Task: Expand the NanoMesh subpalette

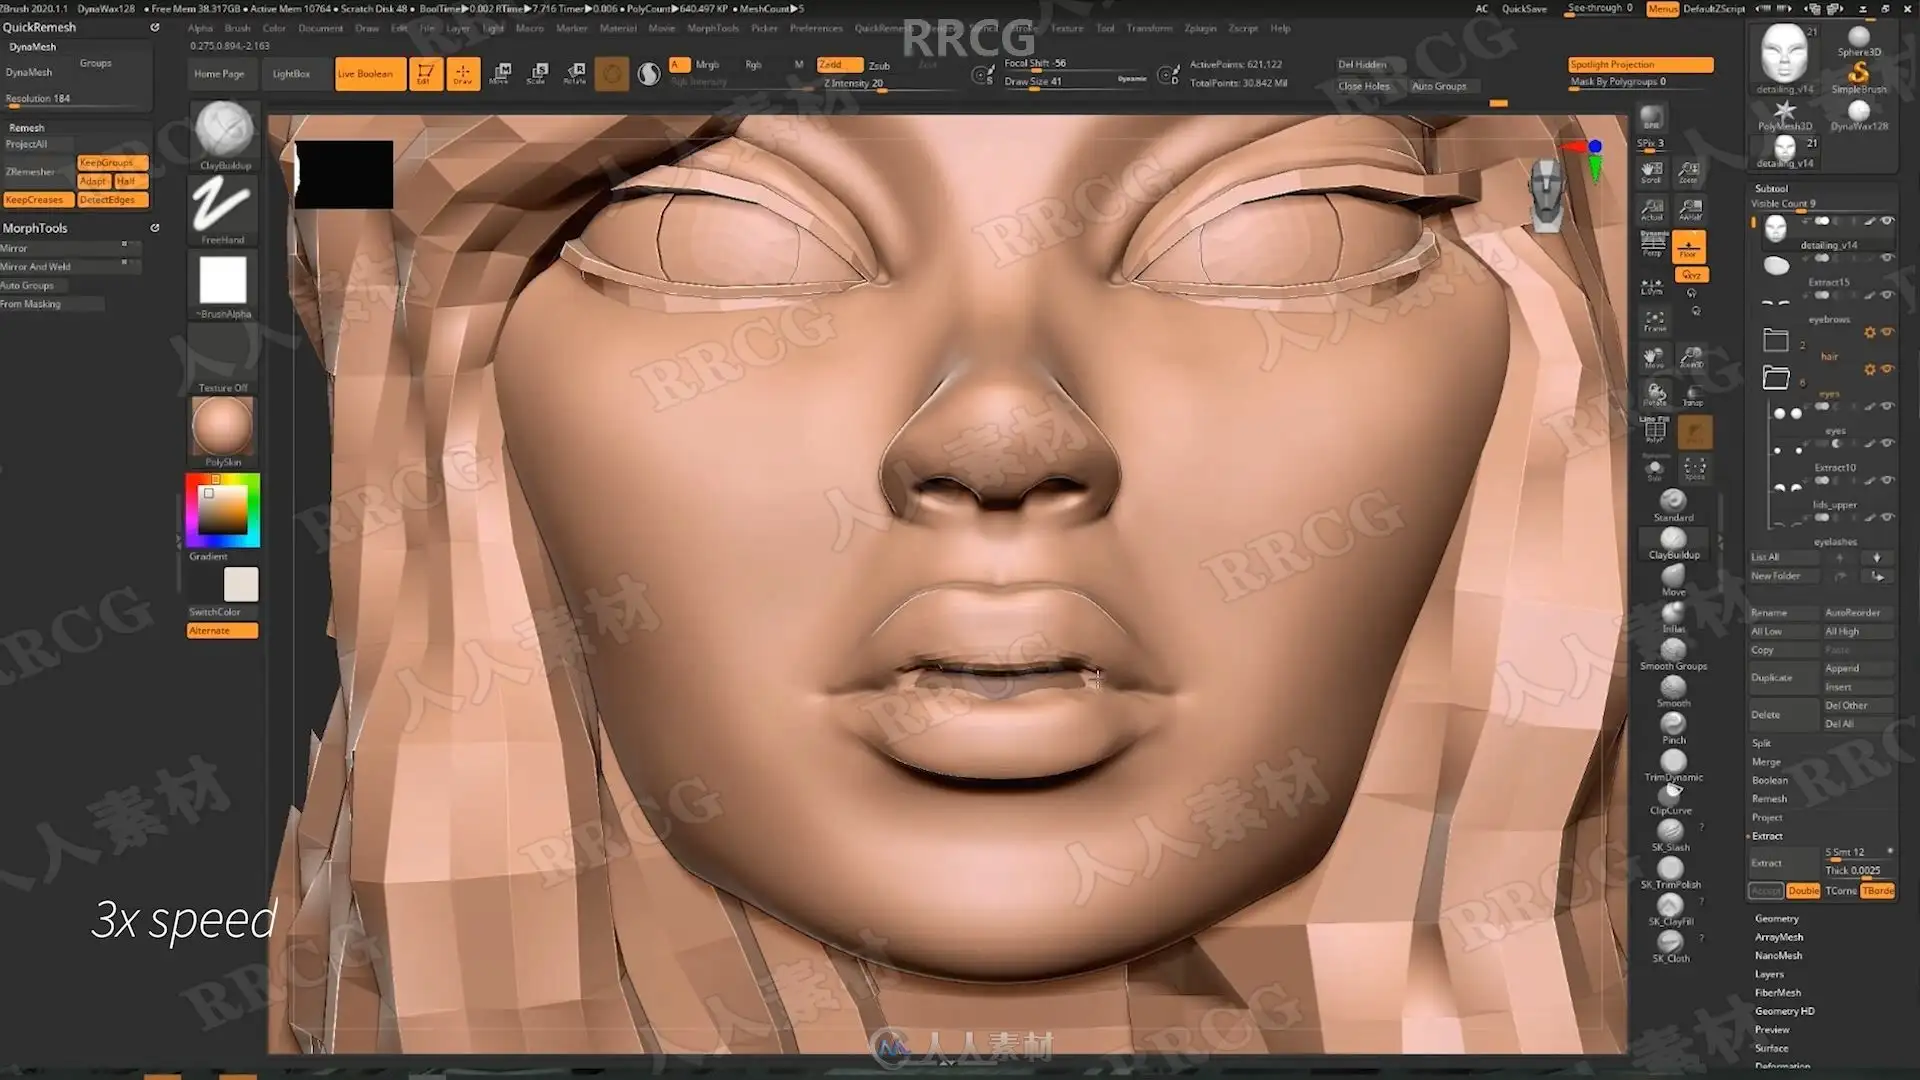Action: click(x=1778, y=955)
